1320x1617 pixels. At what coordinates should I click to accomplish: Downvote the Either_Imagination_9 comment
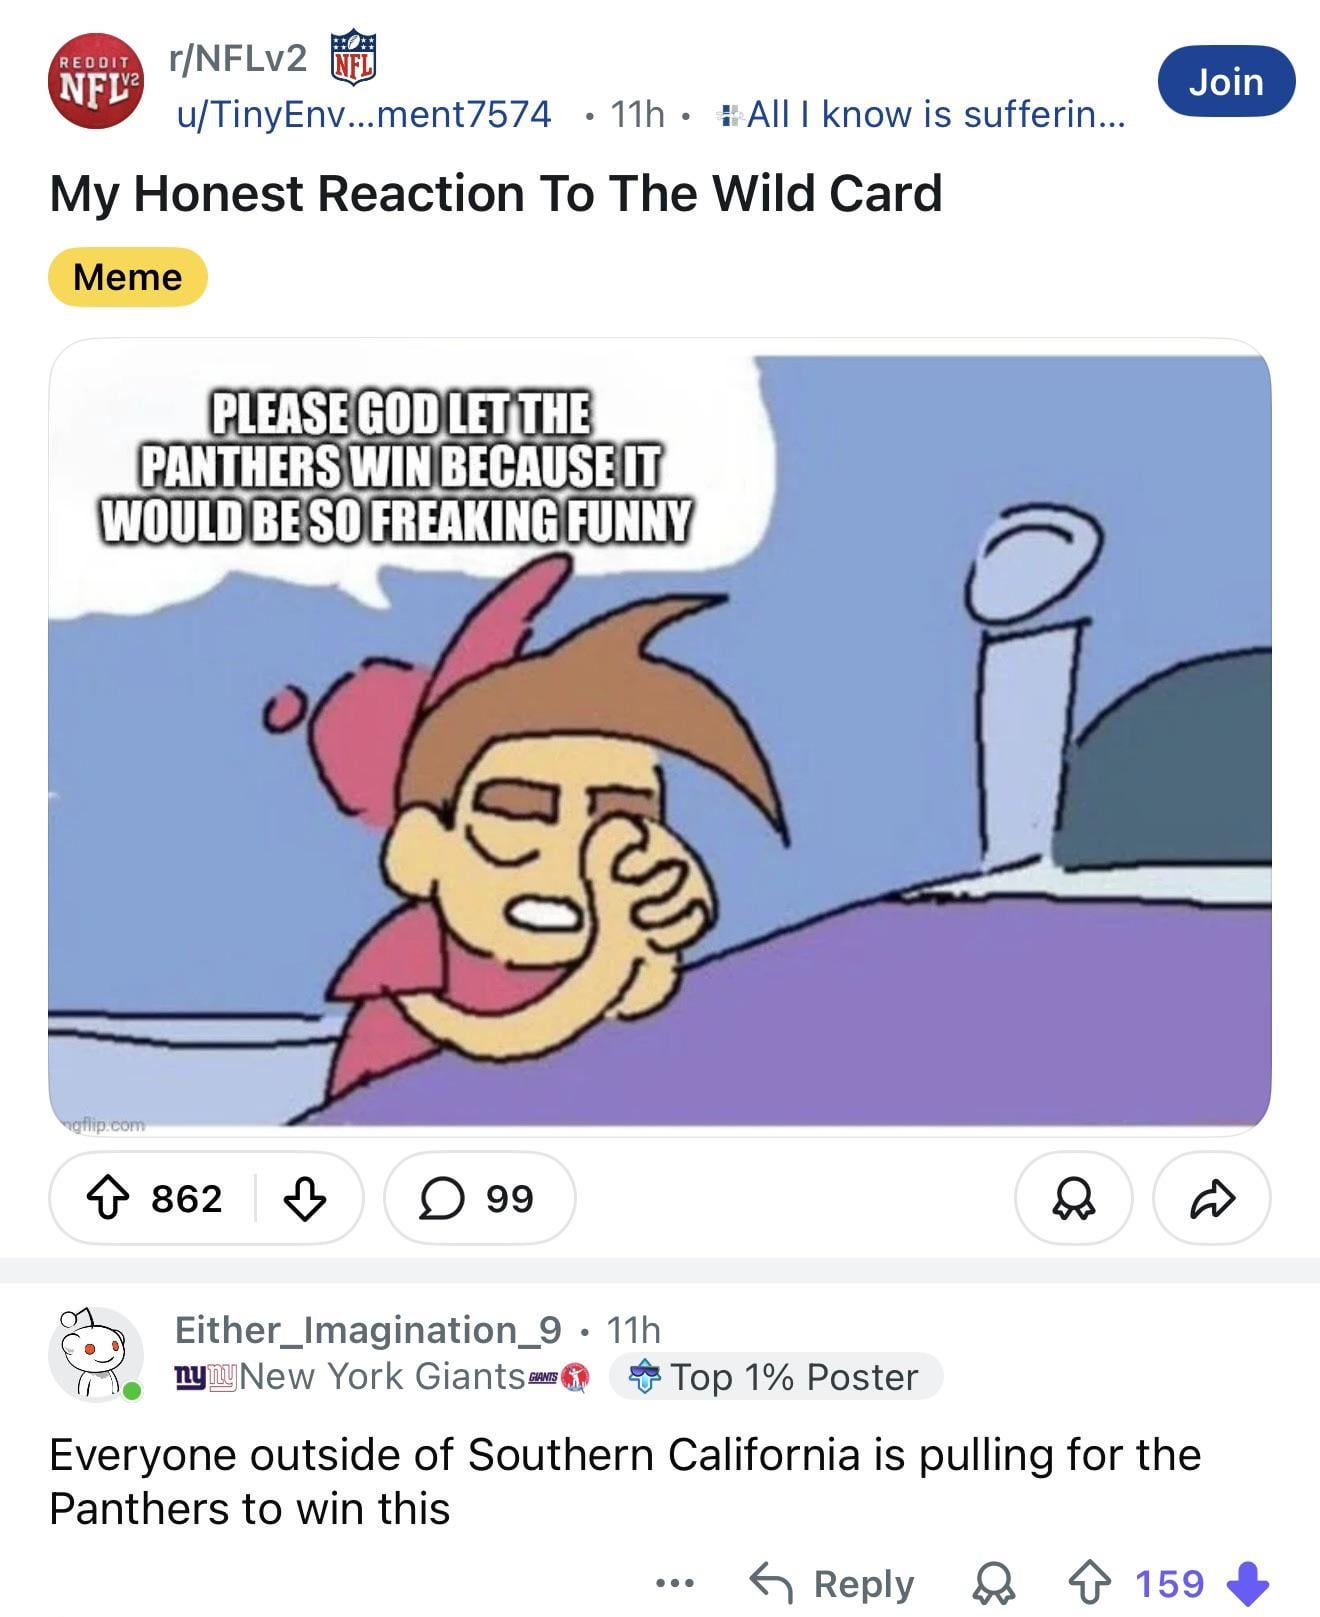pyautogui.click(x=1247, y=1584)
